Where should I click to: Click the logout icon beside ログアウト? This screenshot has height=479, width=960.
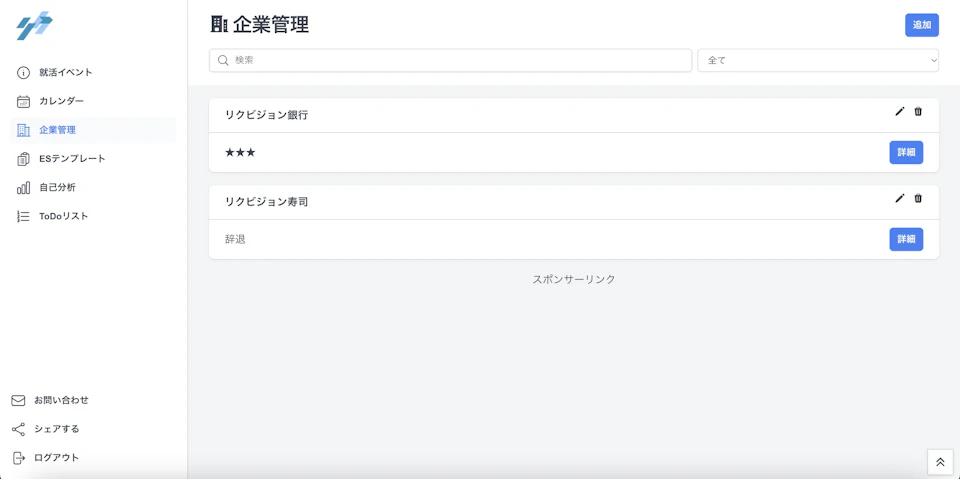(18, 458)
